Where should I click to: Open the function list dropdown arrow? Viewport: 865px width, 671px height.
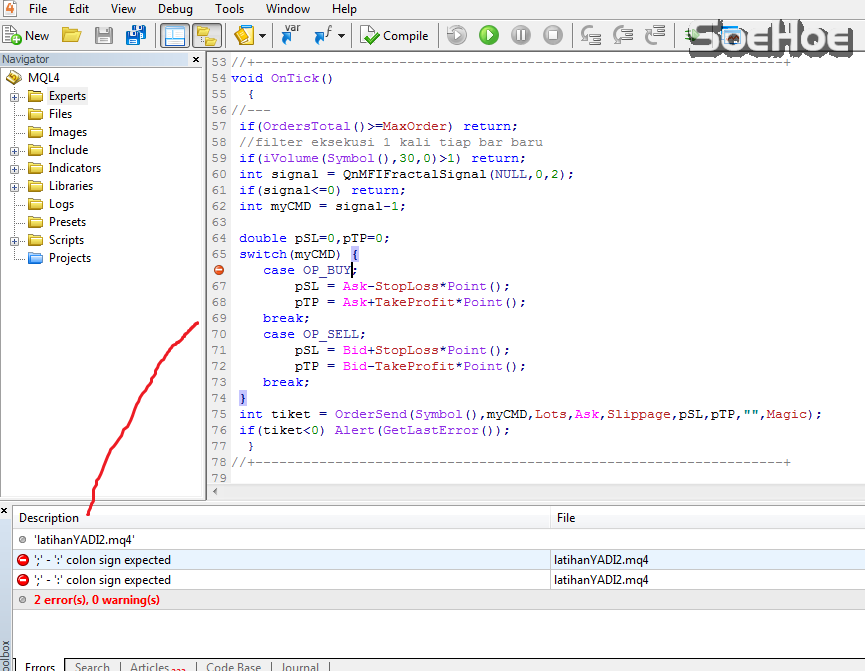[341, 36]
